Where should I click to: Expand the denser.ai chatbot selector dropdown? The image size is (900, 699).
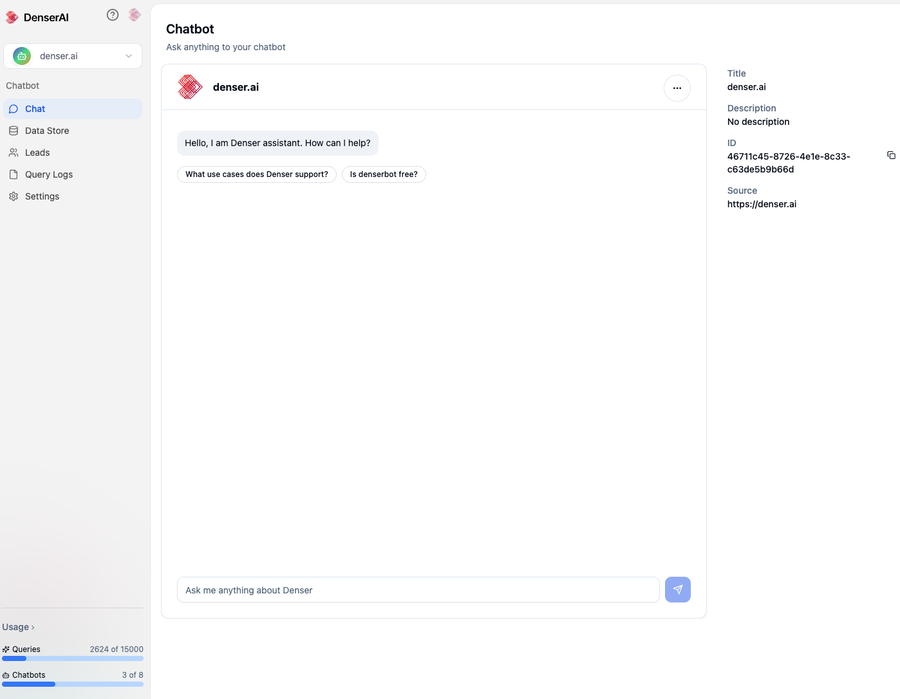pos(72,56)
